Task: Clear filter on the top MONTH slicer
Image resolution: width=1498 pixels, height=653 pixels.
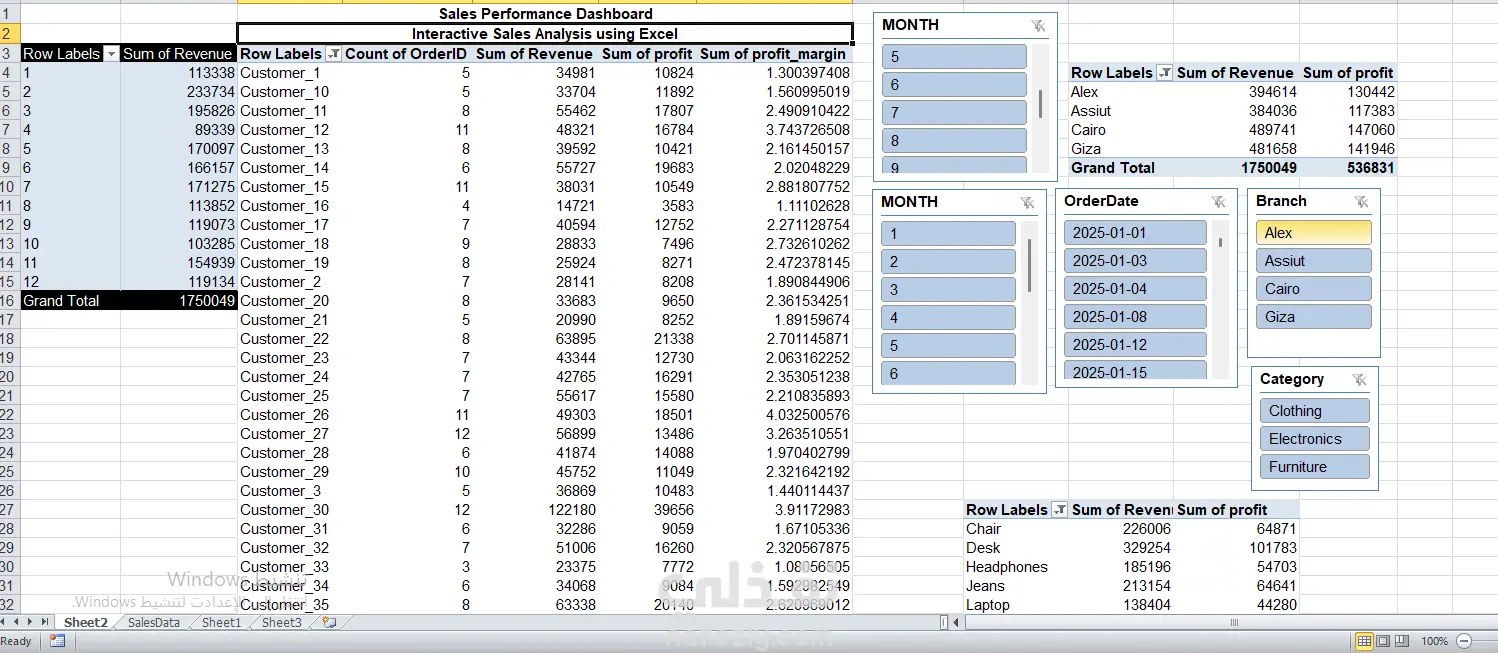Action: point(1038,26)
